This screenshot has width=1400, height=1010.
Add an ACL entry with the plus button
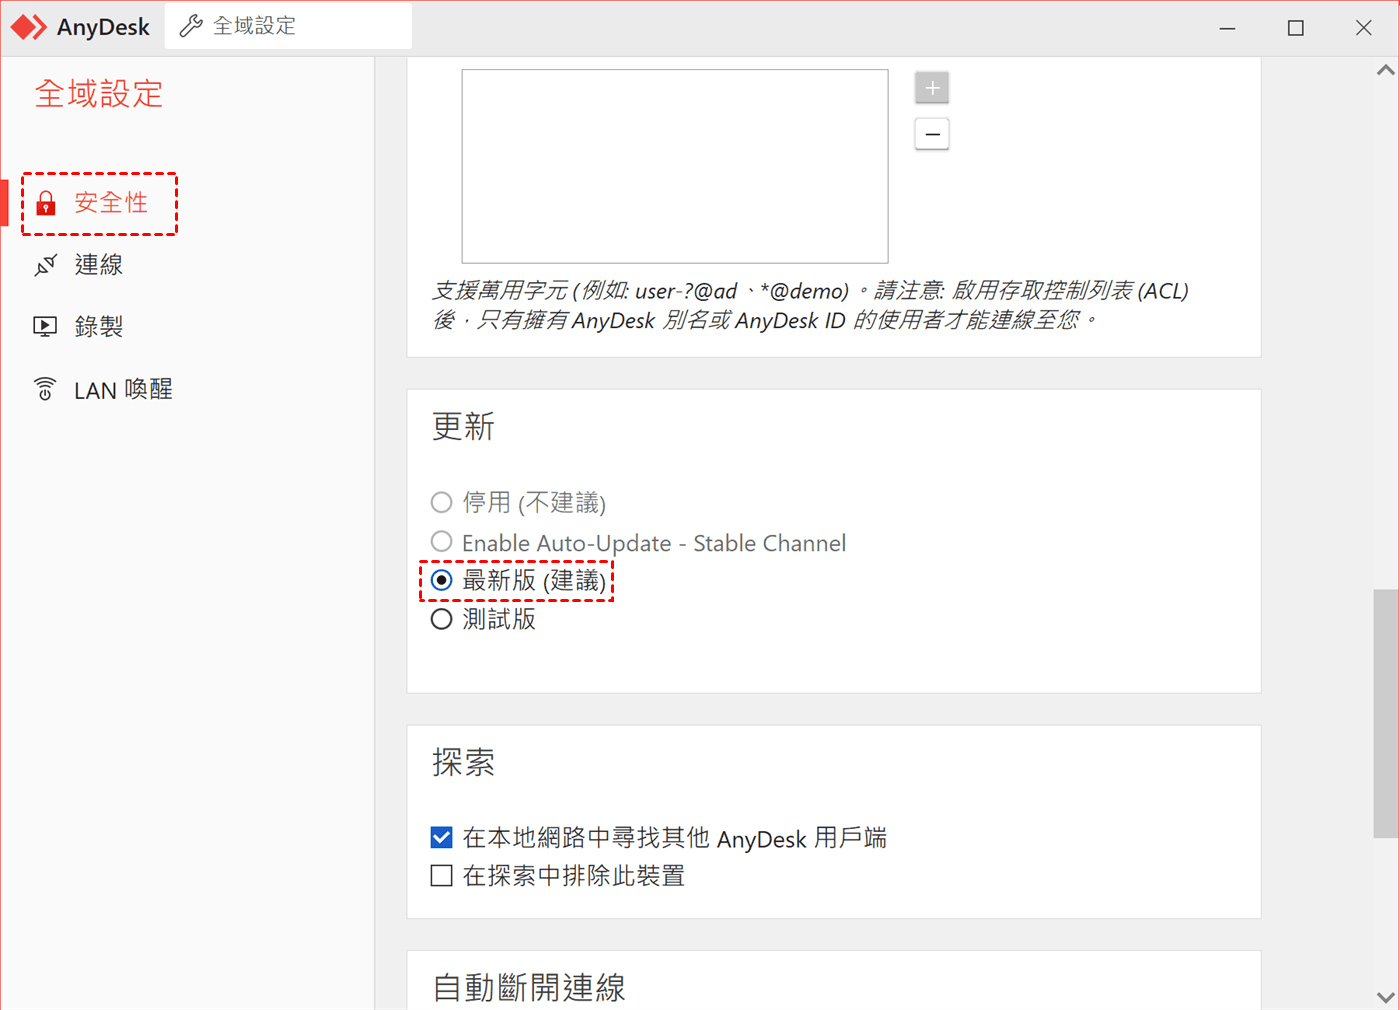pyautogui.click(x=932, y=88)
